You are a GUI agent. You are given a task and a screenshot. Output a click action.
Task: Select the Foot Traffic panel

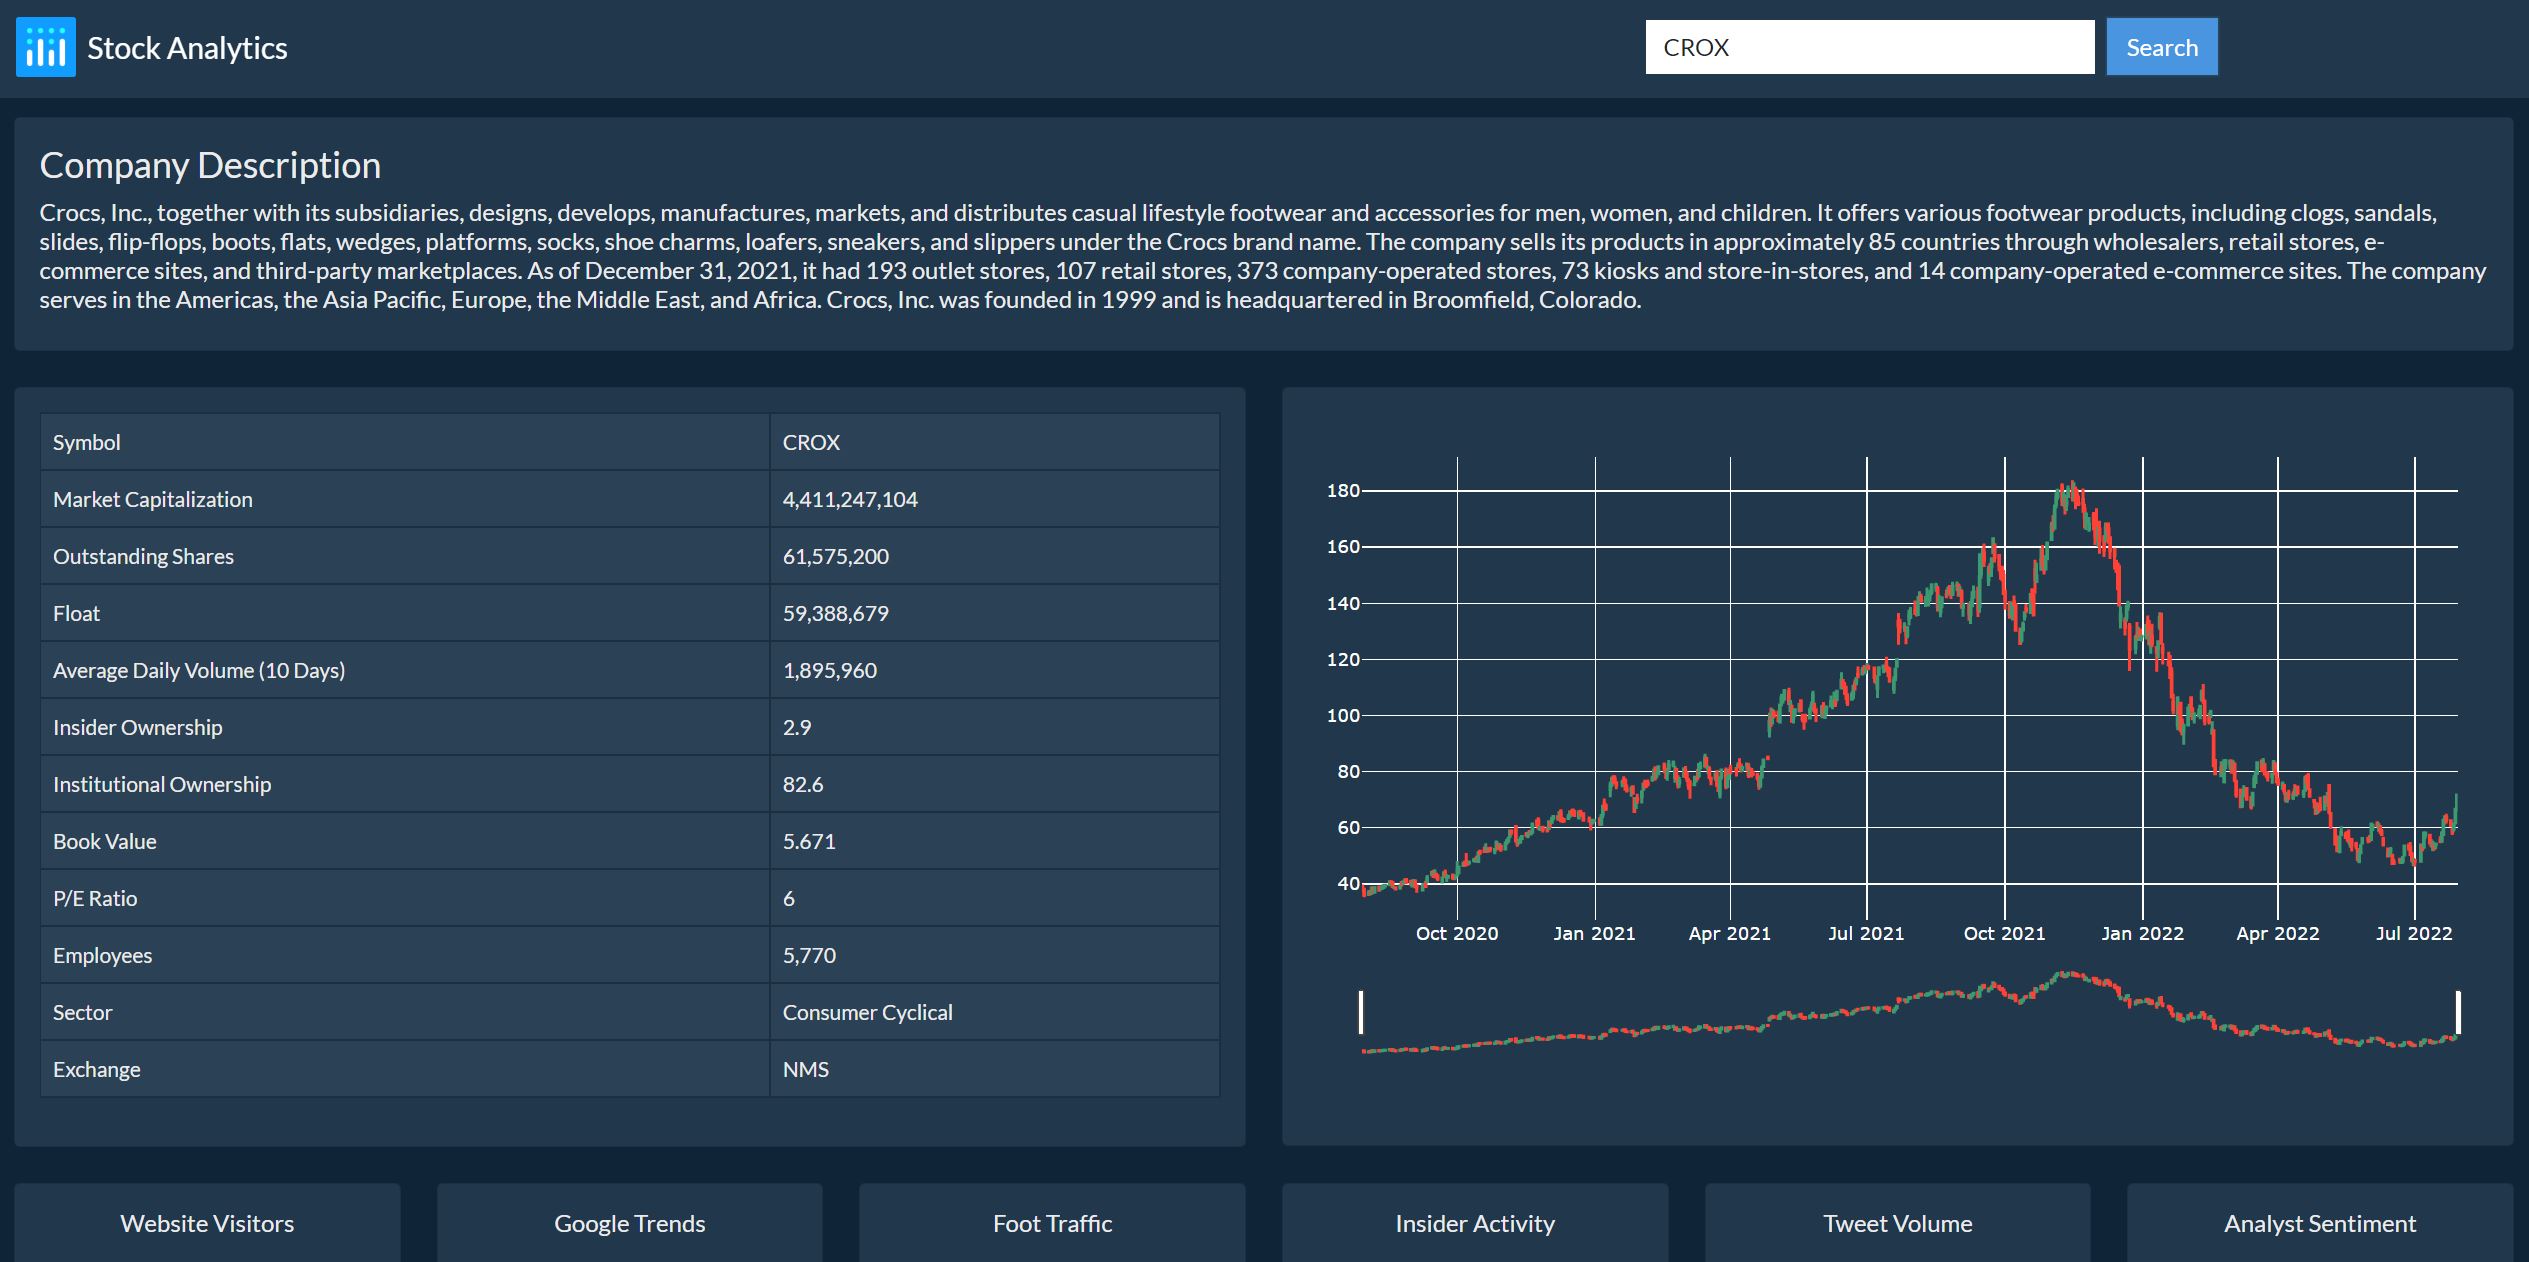pos(1052,1222)
